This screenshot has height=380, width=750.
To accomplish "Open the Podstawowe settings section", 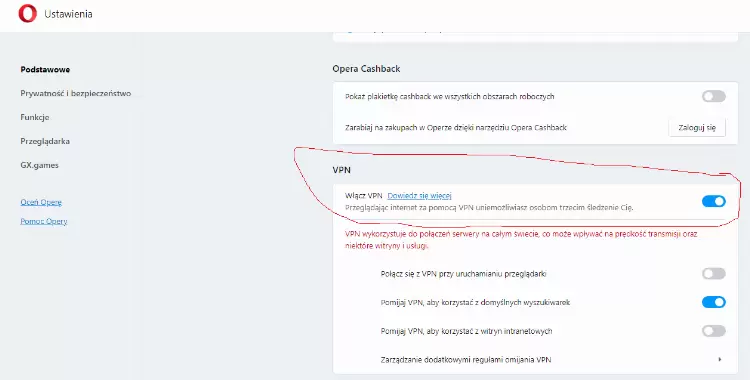I will click(45, 69).
